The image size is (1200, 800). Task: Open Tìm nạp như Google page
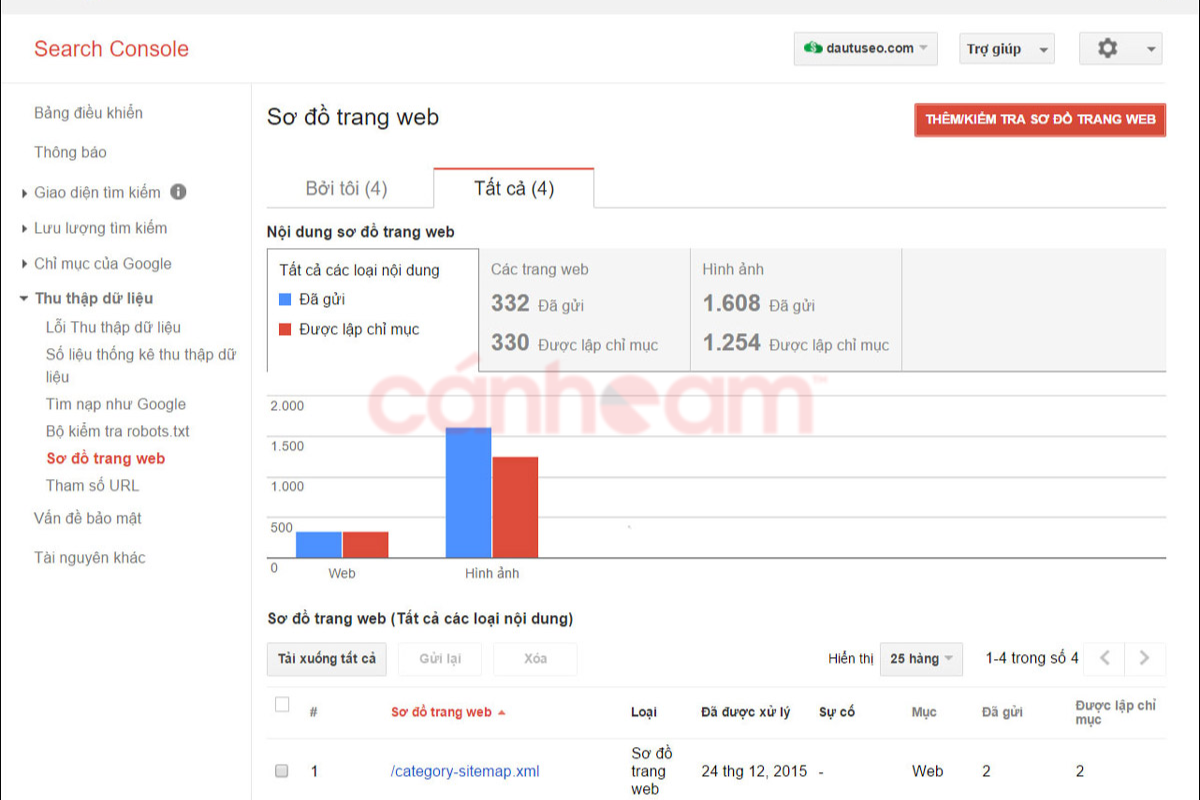116,404
